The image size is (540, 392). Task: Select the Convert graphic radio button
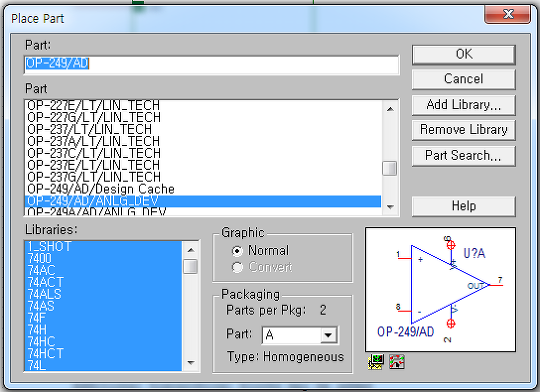click(x=237, y=267)
